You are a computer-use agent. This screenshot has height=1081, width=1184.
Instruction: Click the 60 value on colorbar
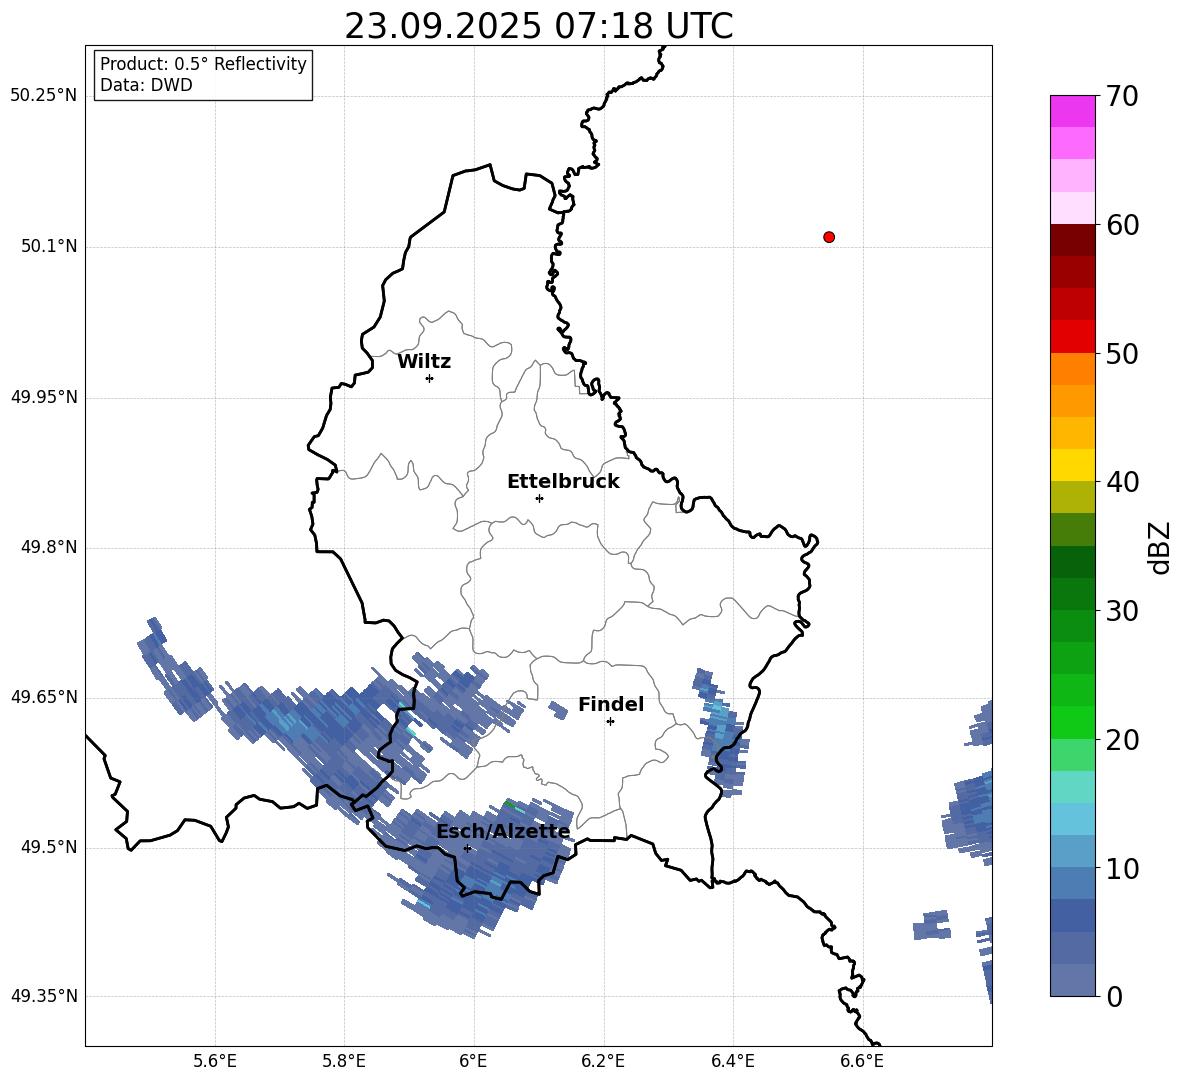[x=1122, y=225]
